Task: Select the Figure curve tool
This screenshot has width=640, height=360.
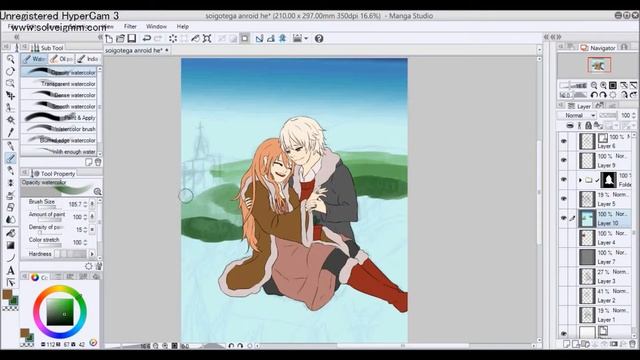Action: coord(10,258)
